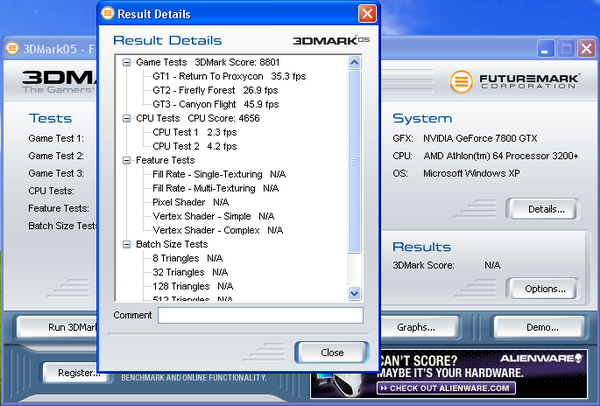
Task: Collapse the Batch Size Tests tree node
Action: [x=126, y=244]
